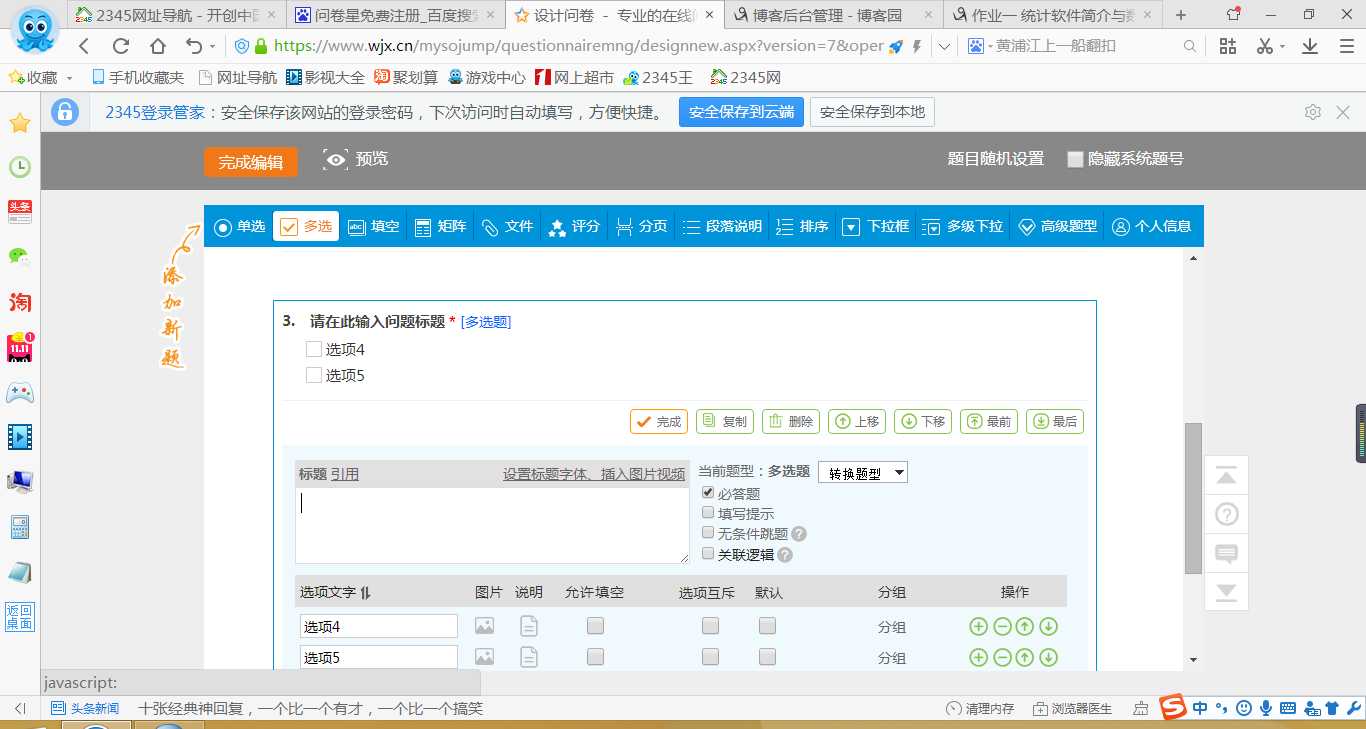
Task: Toggle 允许填空 checkbox for 选项4
Action: (595, 626)
